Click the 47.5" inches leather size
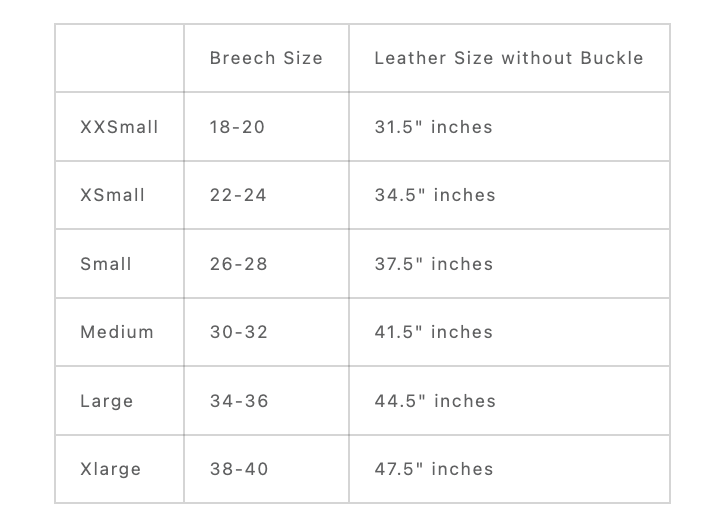The width and height of the screenshot is (722, 524). (434, 469)
